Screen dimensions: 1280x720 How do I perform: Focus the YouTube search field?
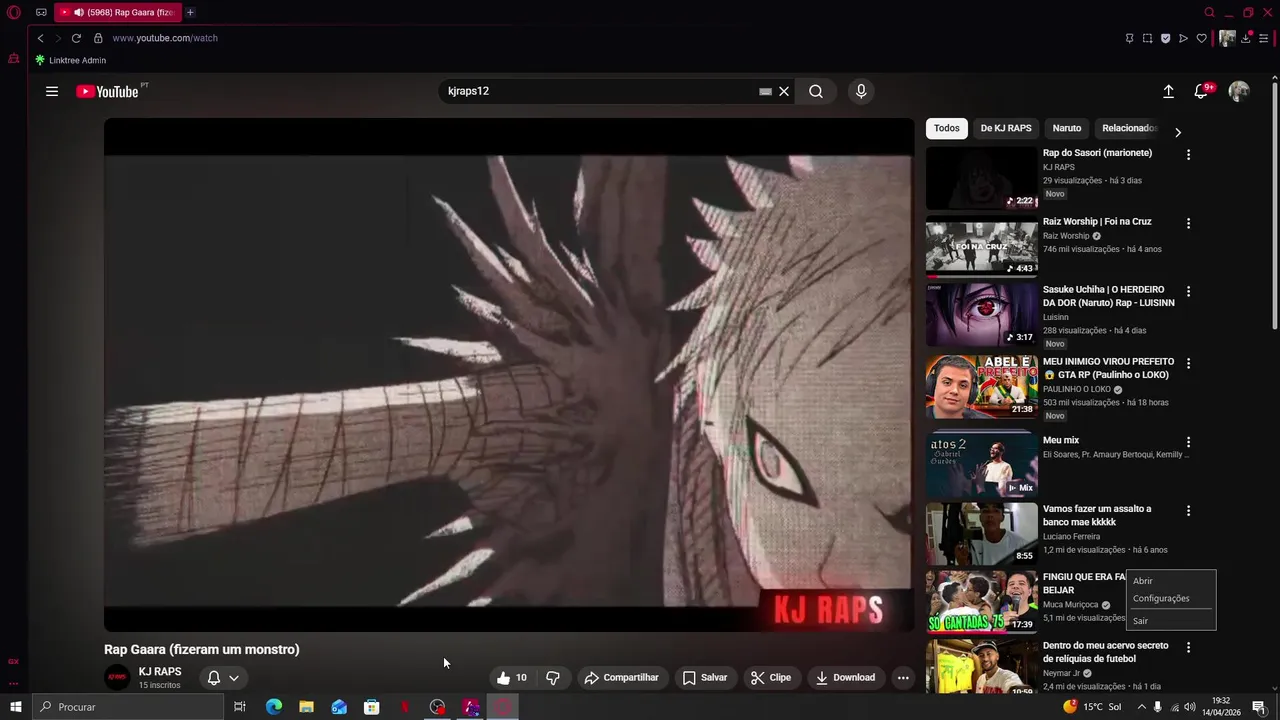(598, 91)
